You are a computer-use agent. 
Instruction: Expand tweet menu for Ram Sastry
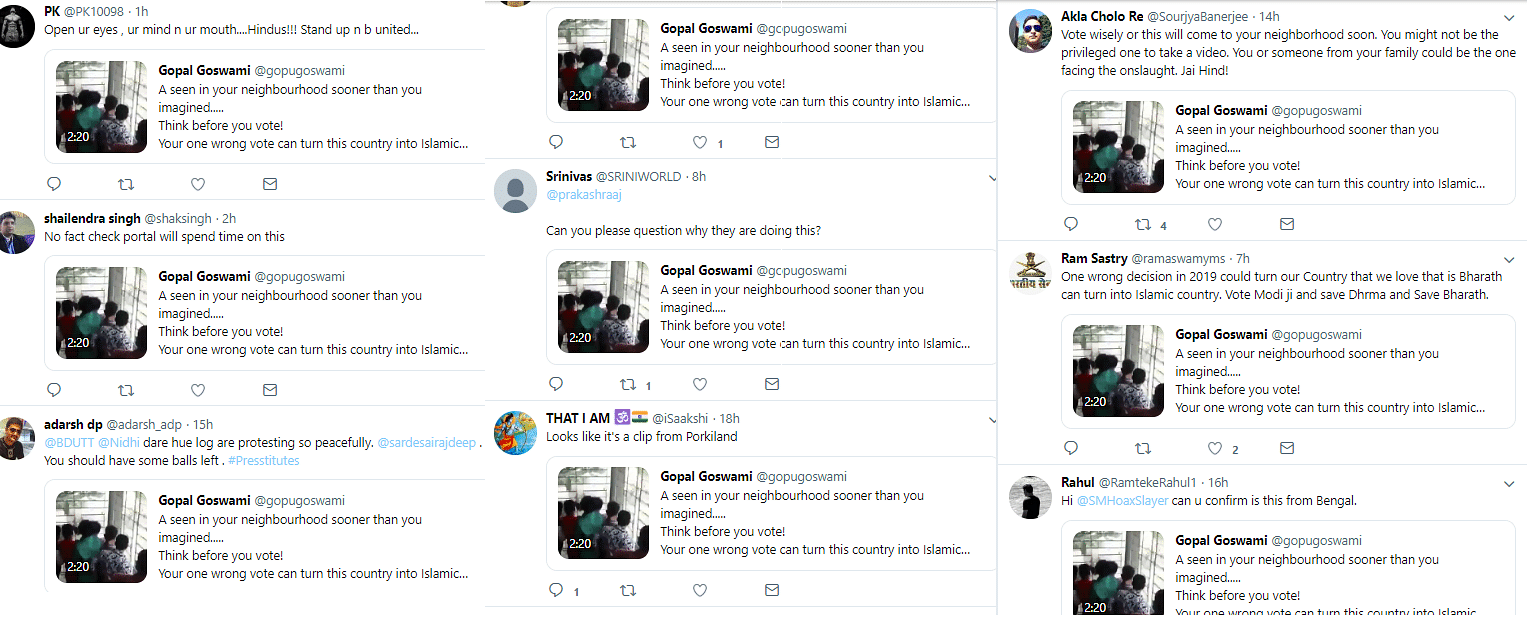point(1509,260)
